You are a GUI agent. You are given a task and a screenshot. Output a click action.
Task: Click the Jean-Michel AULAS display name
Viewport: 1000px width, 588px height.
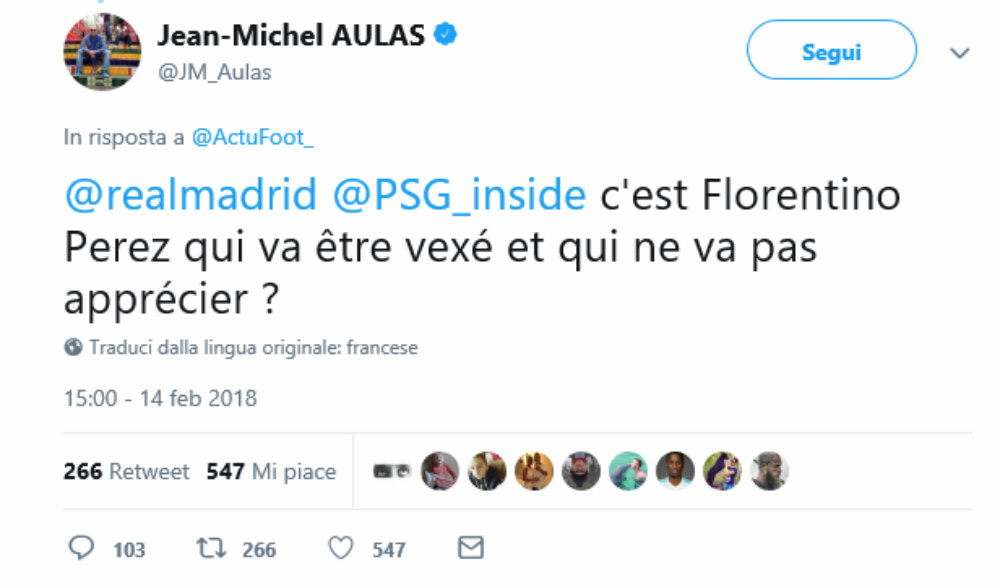coord(292,36)
